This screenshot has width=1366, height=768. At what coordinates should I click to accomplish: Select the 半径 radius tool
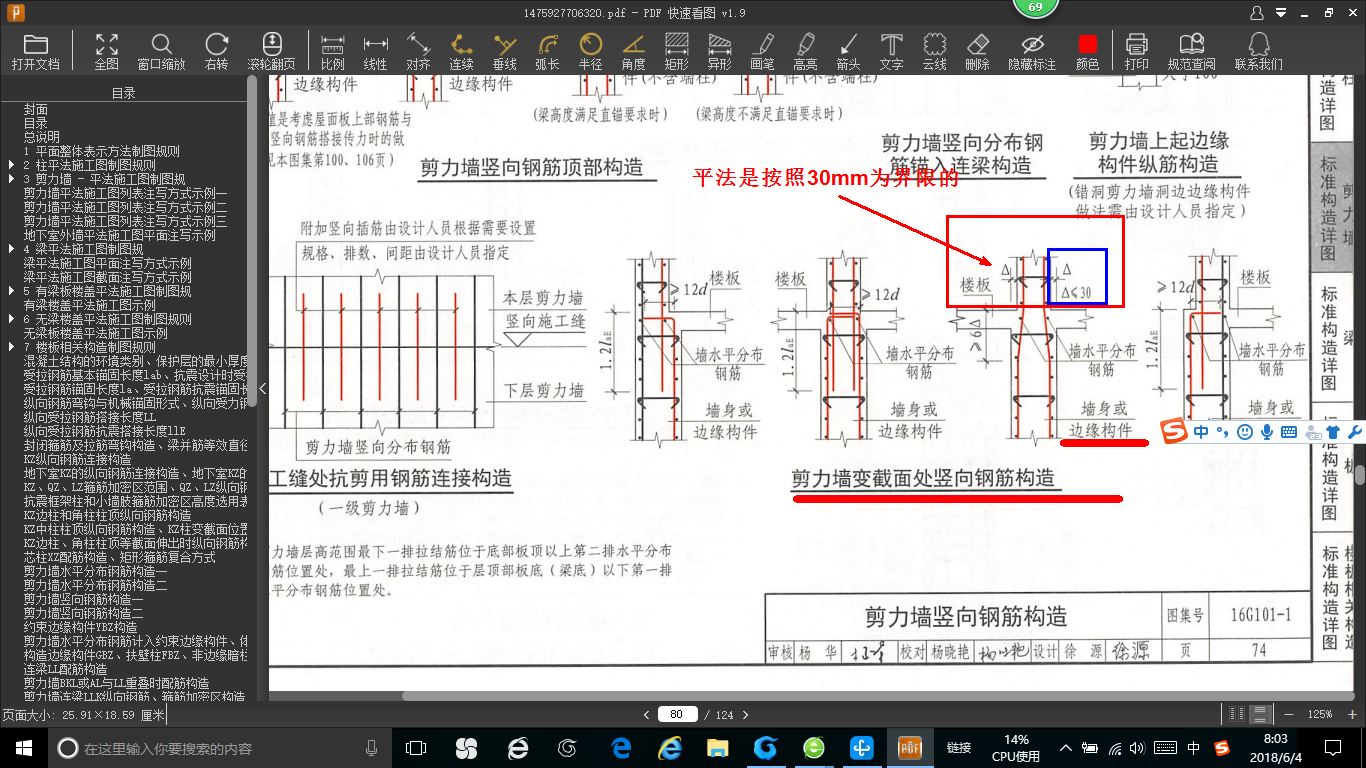[x=590, y=51]
